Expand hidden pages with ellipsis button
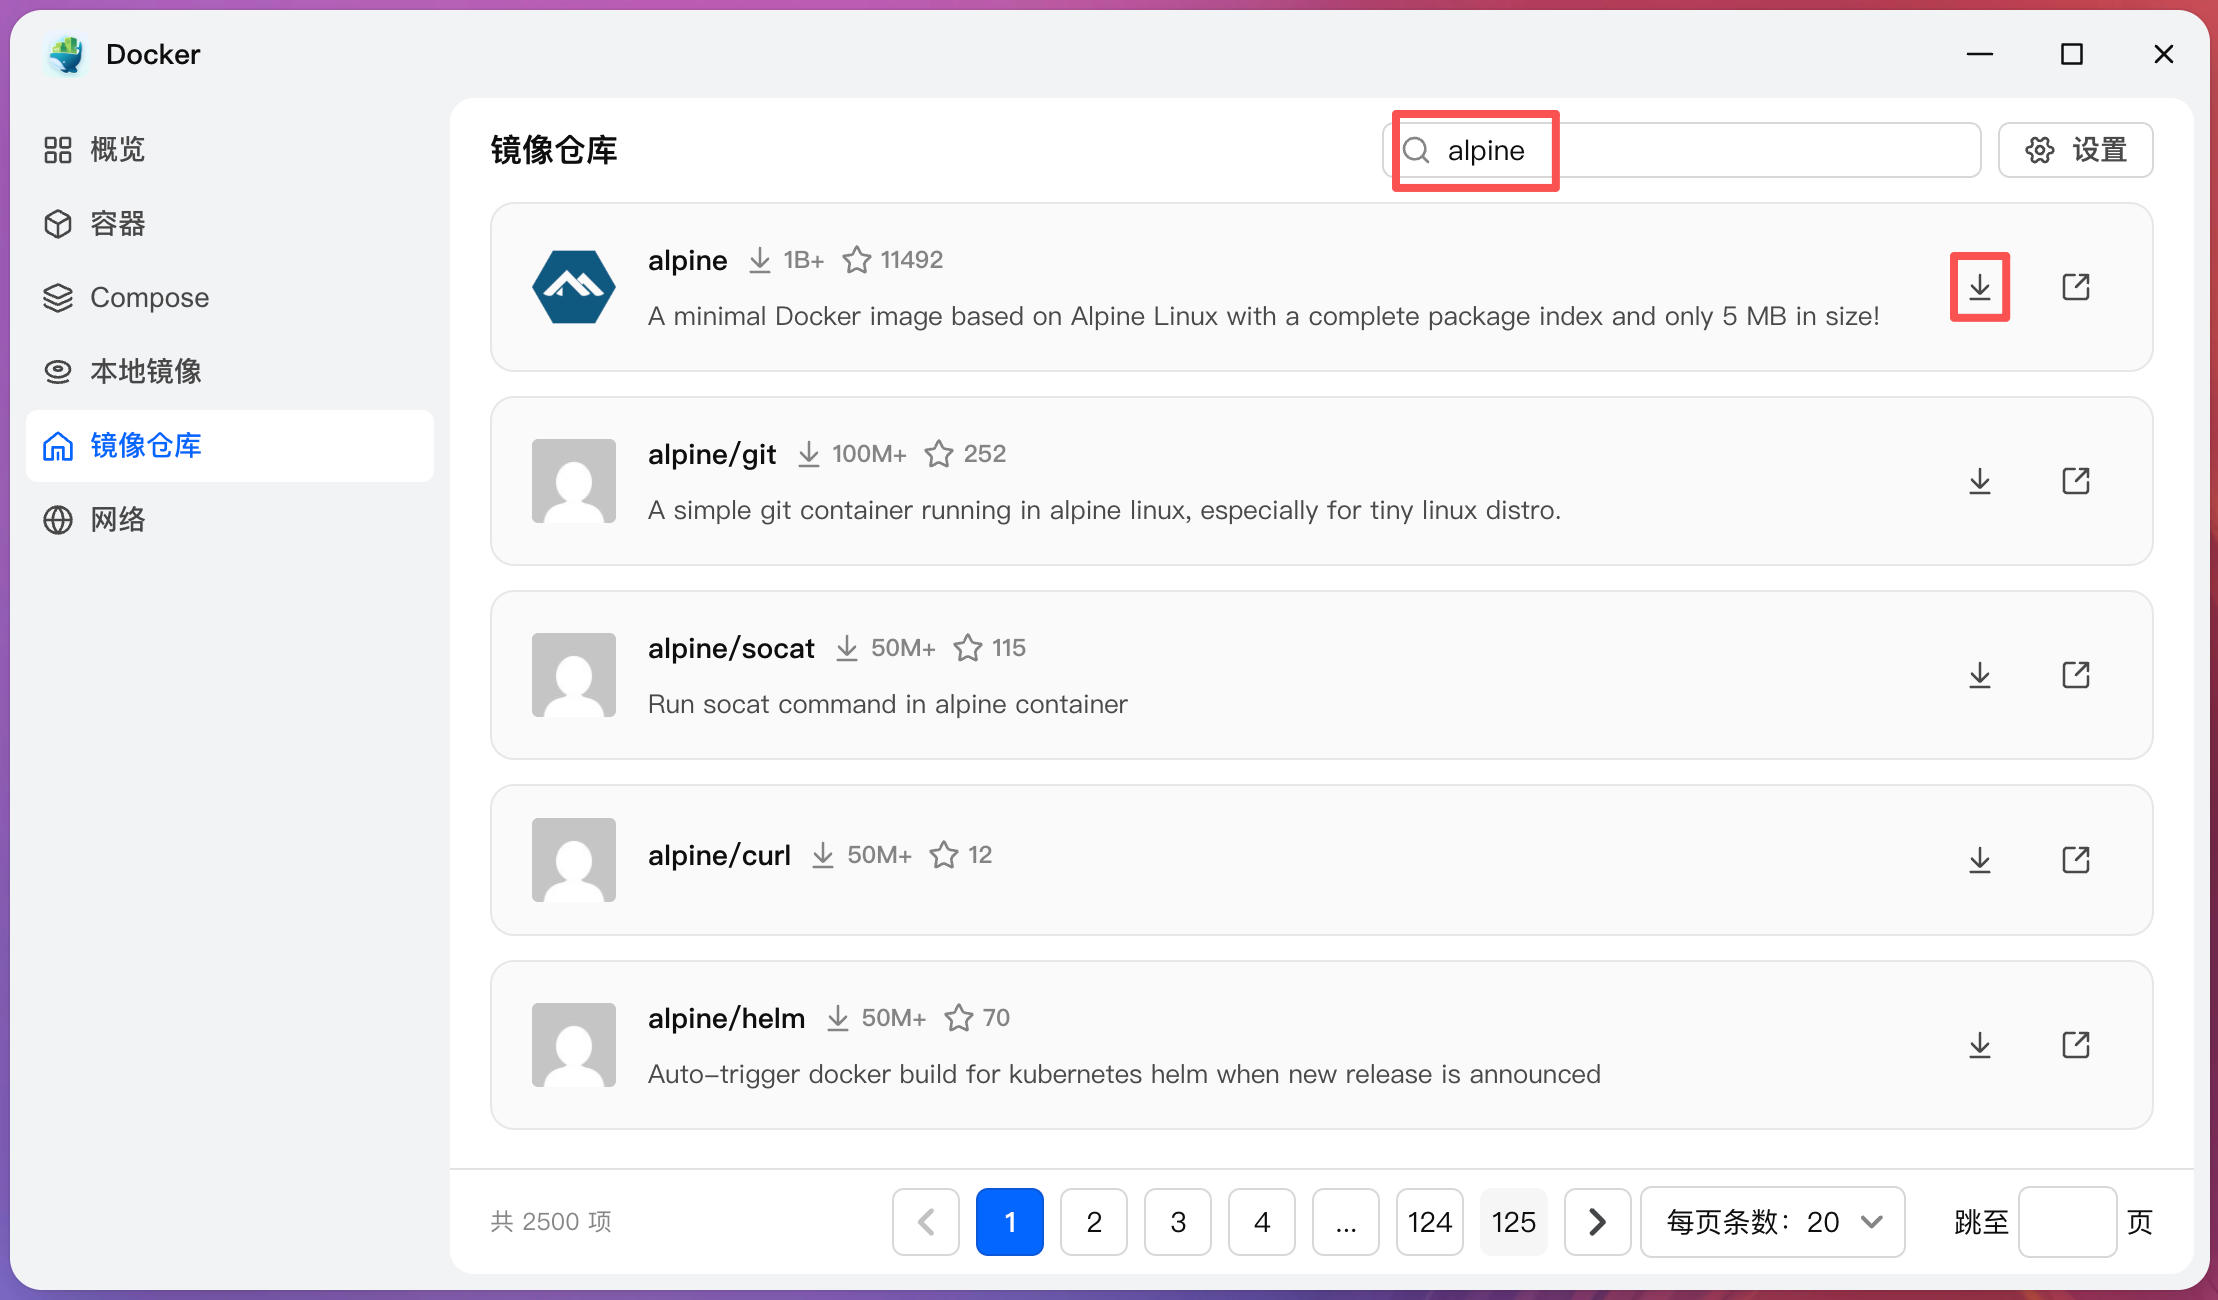2218x1300 pixels. click(x=1346, y=1221)
